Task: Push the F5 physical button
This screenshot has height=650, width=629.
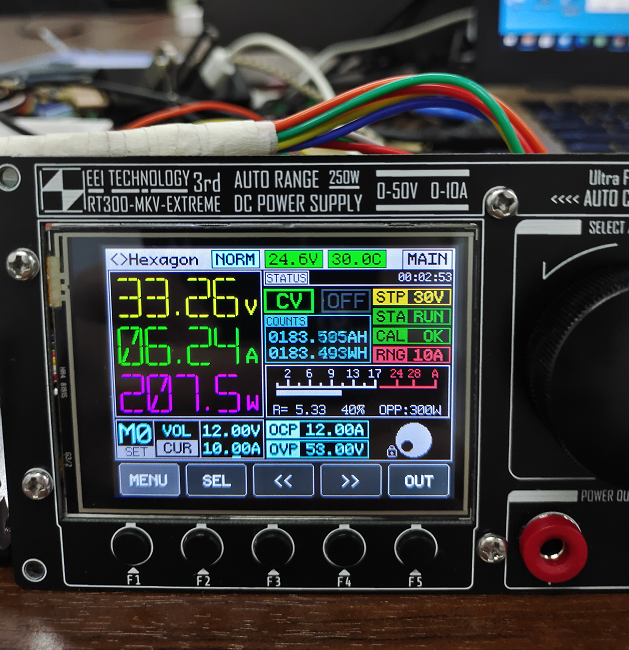Action: (x=415, y=546)
